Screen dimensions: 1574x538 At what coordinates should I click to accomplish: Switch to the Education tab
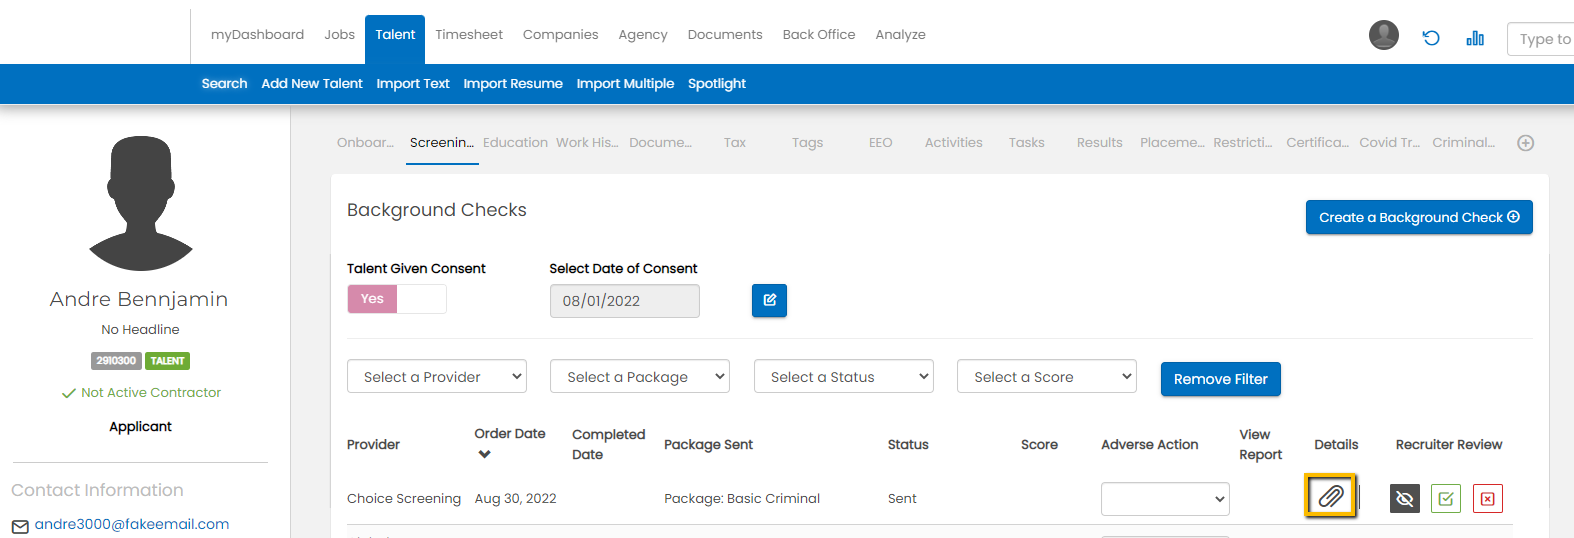tap(515, 143)
